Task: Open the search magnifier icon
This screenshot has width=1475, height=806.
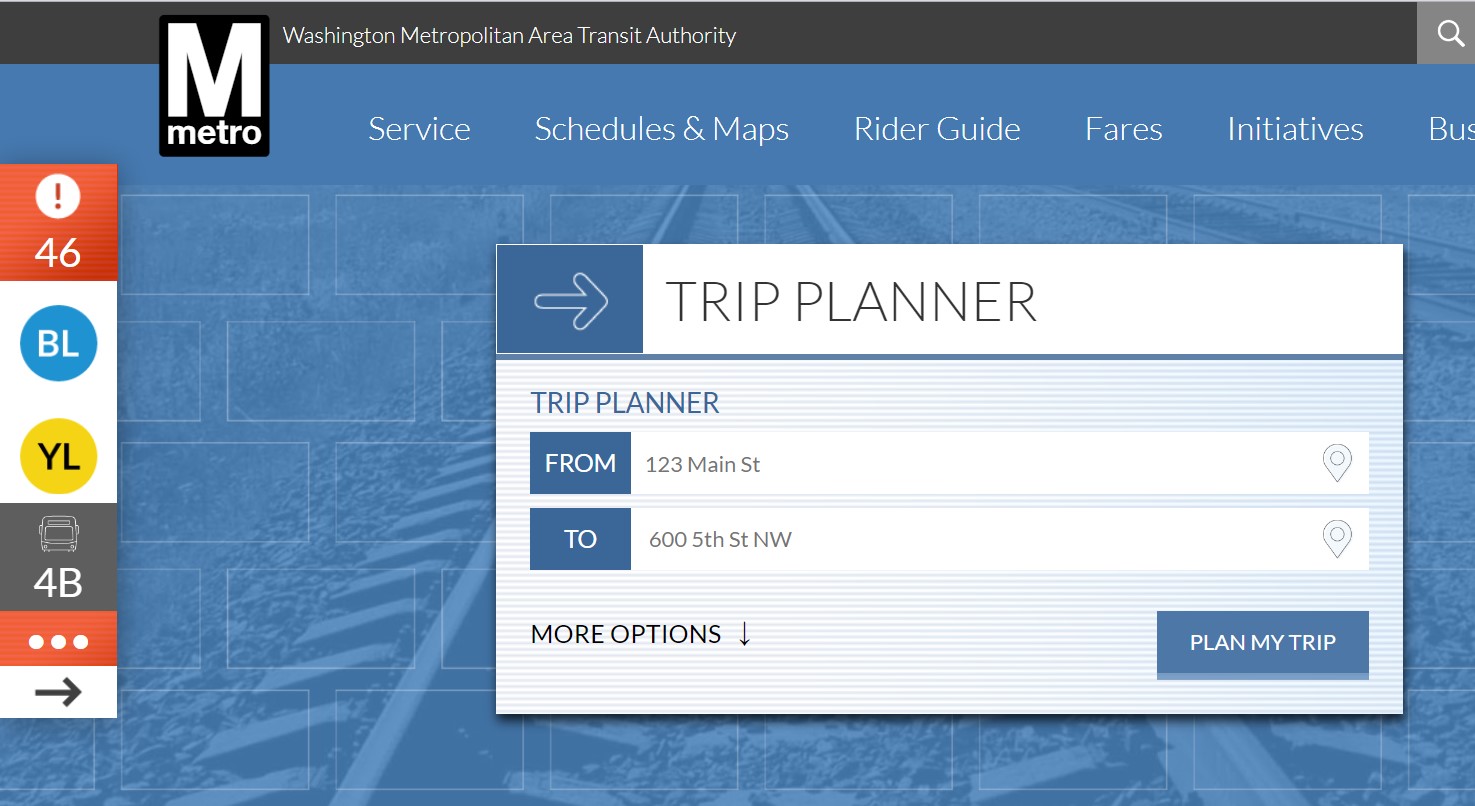Action: coord(1449,33)
